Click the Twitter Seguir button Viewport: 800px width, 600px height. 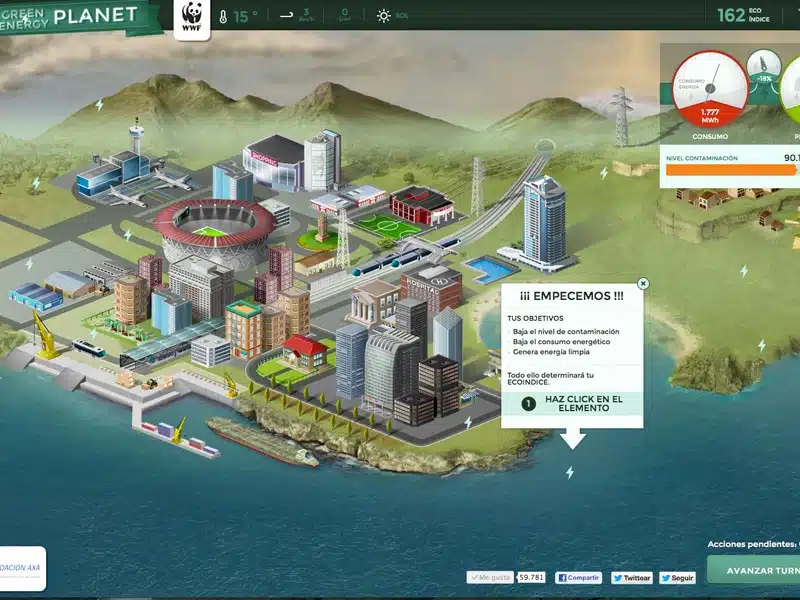[677, 578]
